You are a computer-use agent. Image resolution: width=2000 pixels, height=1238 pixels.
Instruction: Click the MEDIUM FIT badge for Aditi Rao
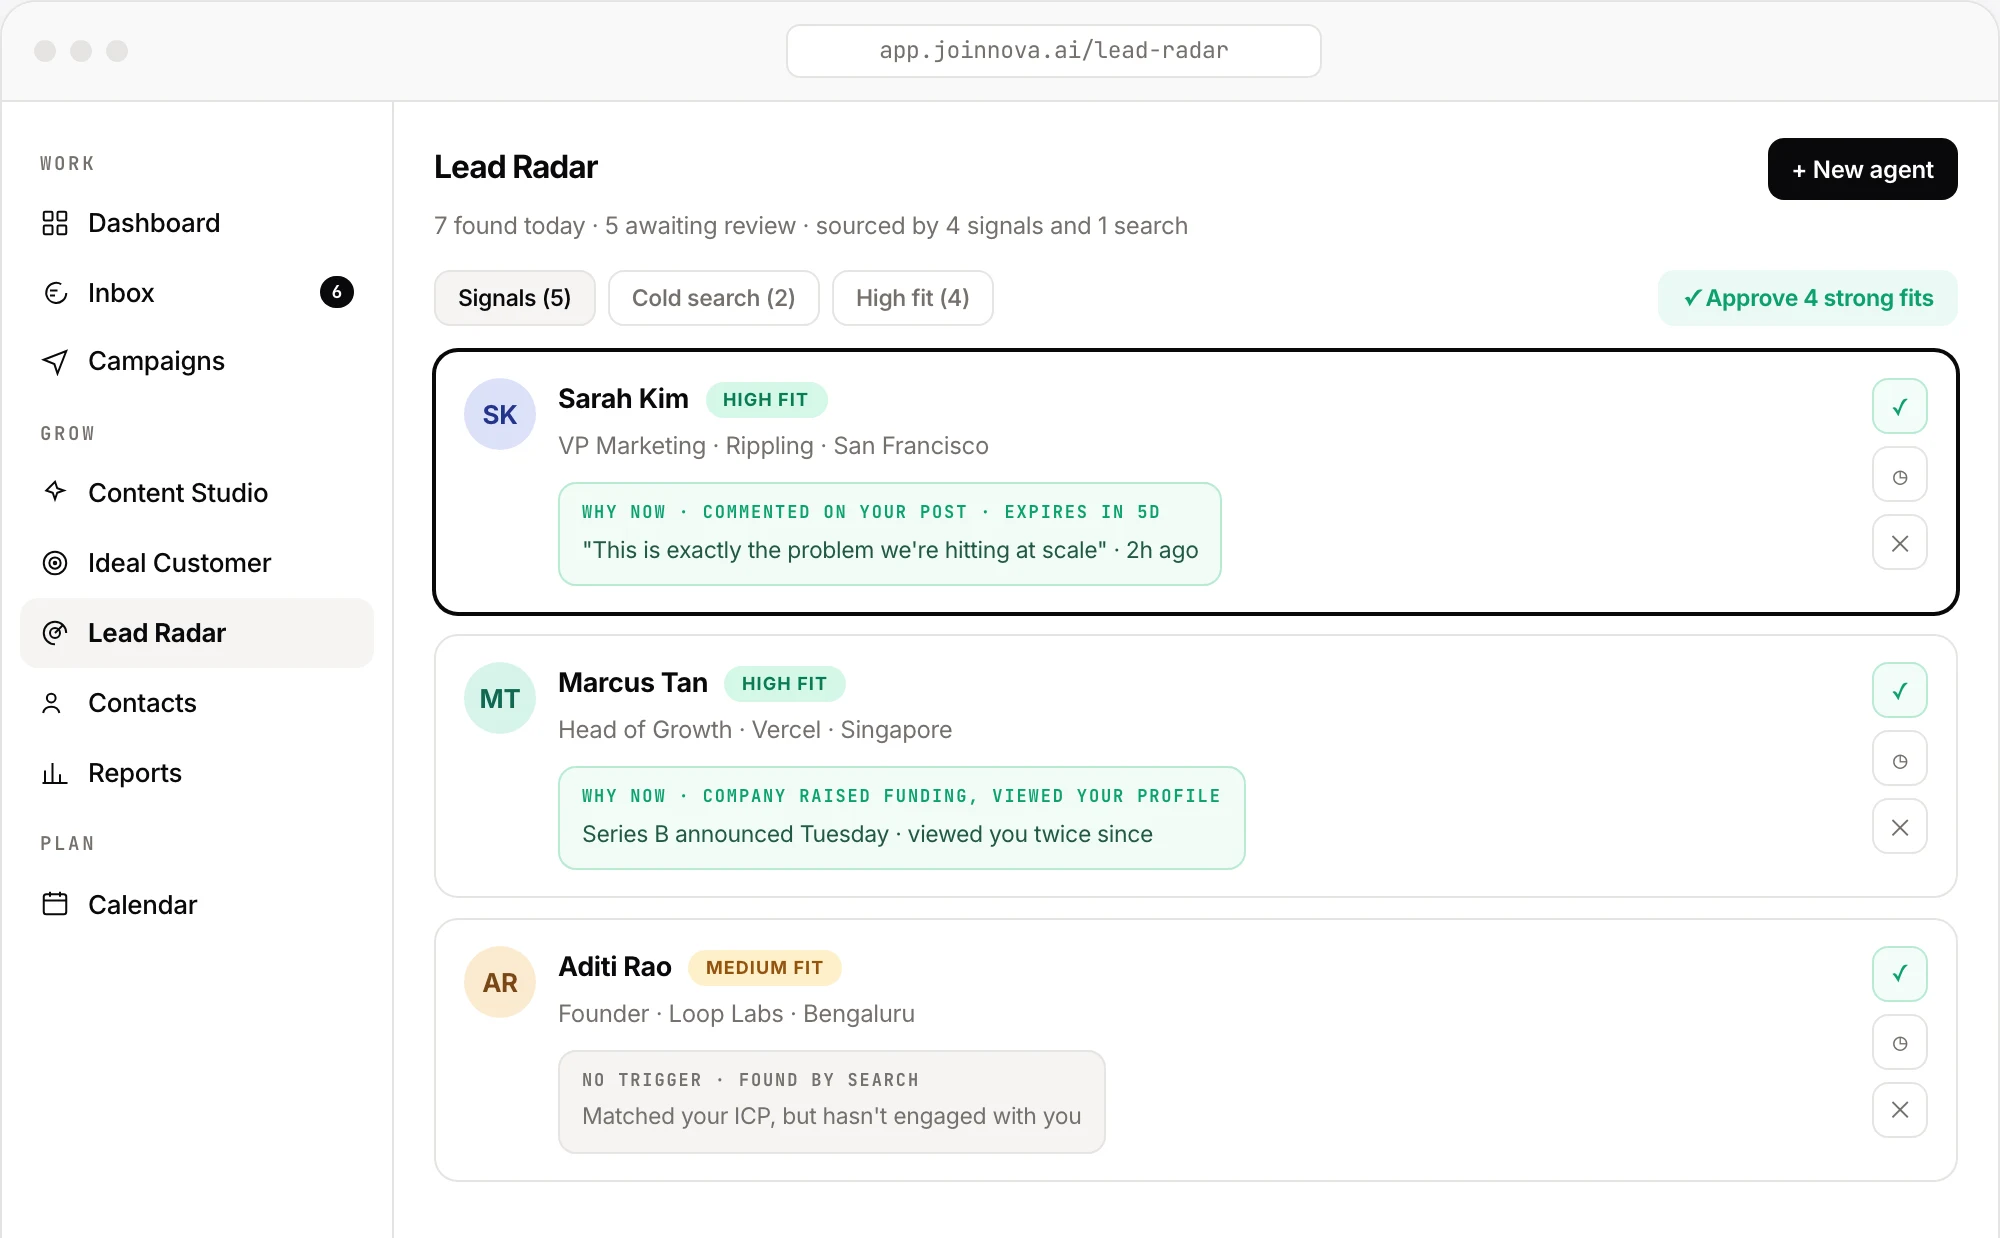tap(765, 968)
